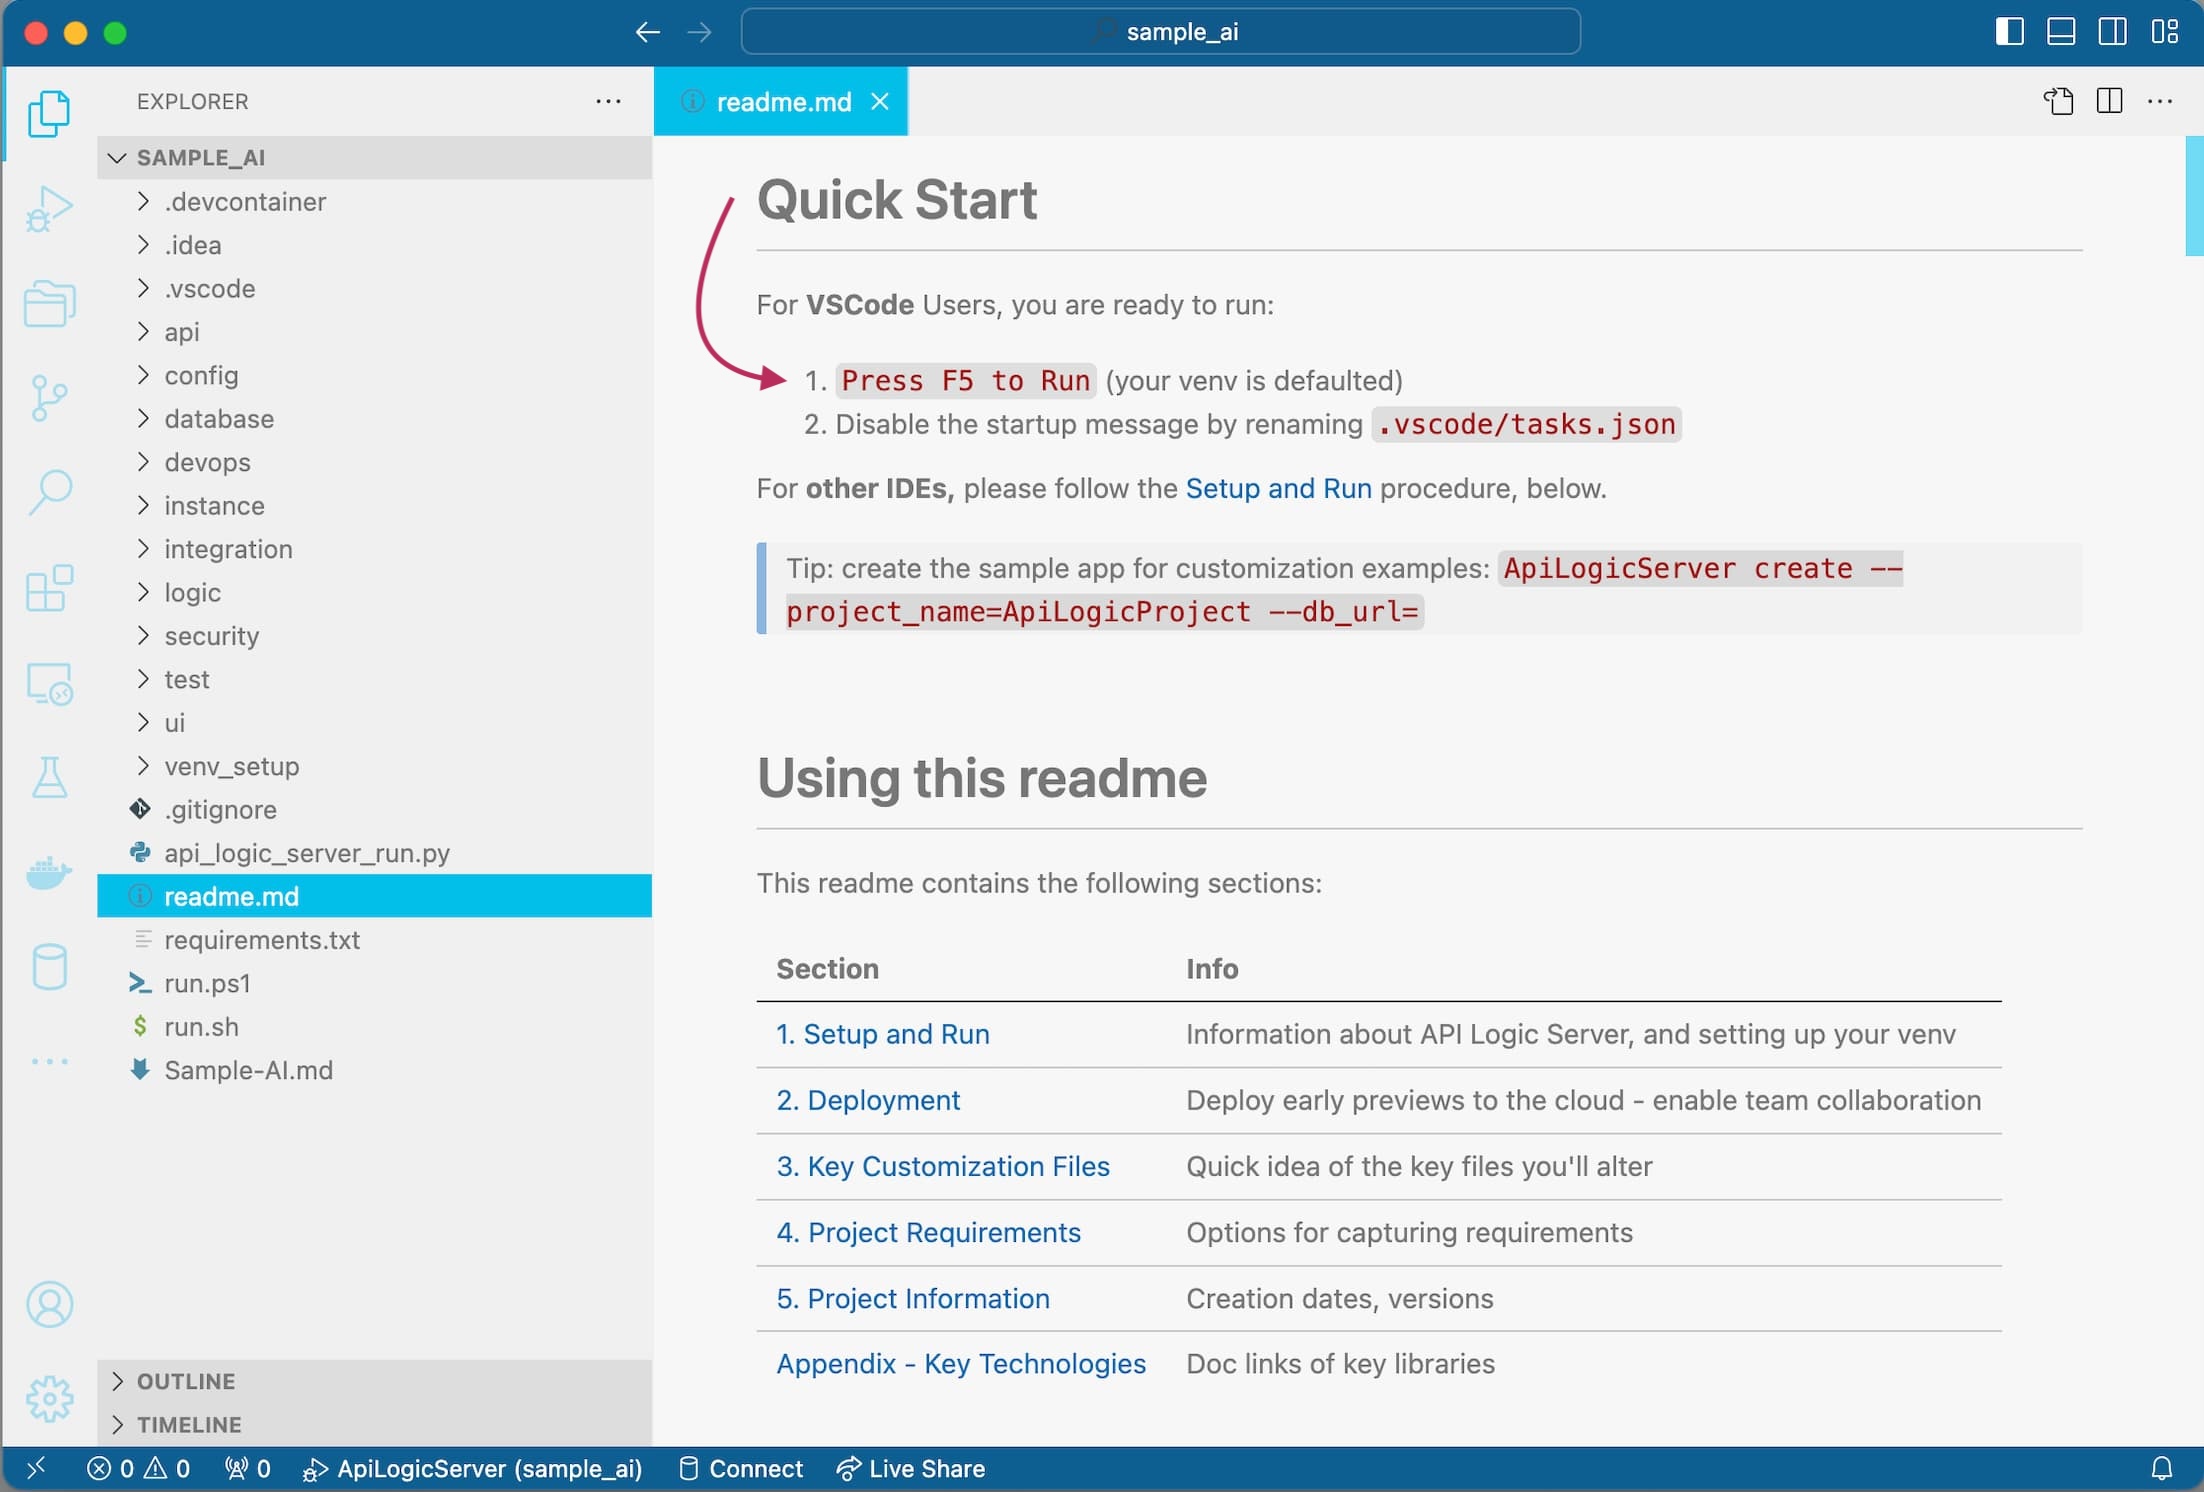
Task: Open the Remote Explorer view
Action: tap(49, 684)
